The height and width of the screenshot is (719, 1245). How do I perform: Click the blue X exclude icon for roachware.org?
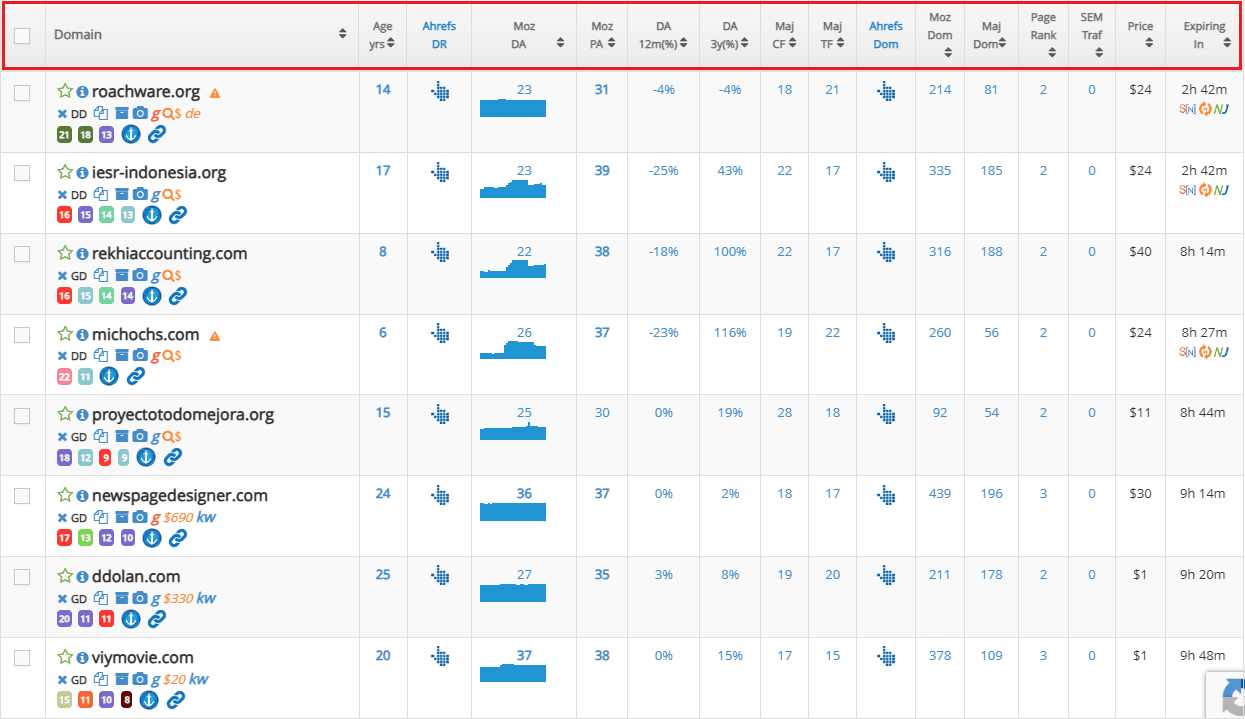tap(62, 113)
